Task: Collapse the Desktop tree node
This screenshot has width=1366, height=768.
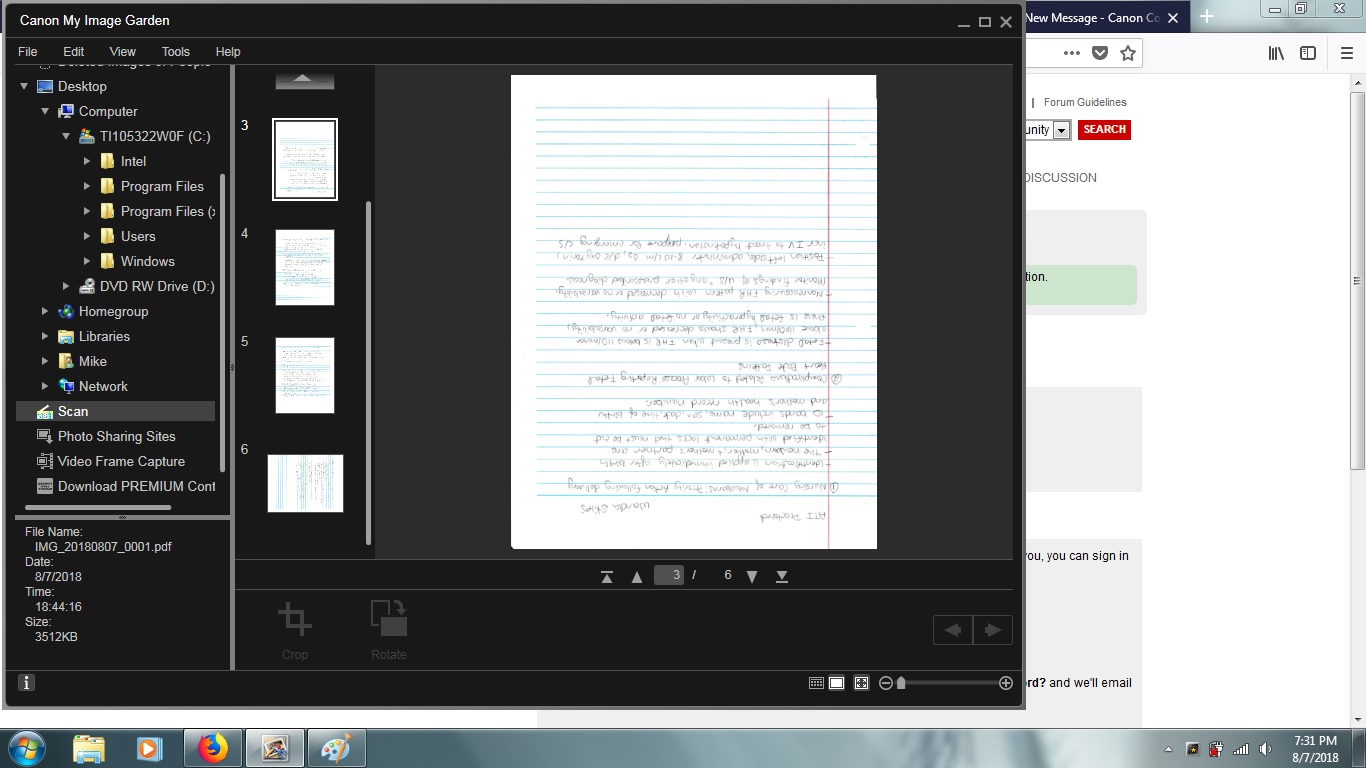Action: pyautogui.click(x=24, y=86)
